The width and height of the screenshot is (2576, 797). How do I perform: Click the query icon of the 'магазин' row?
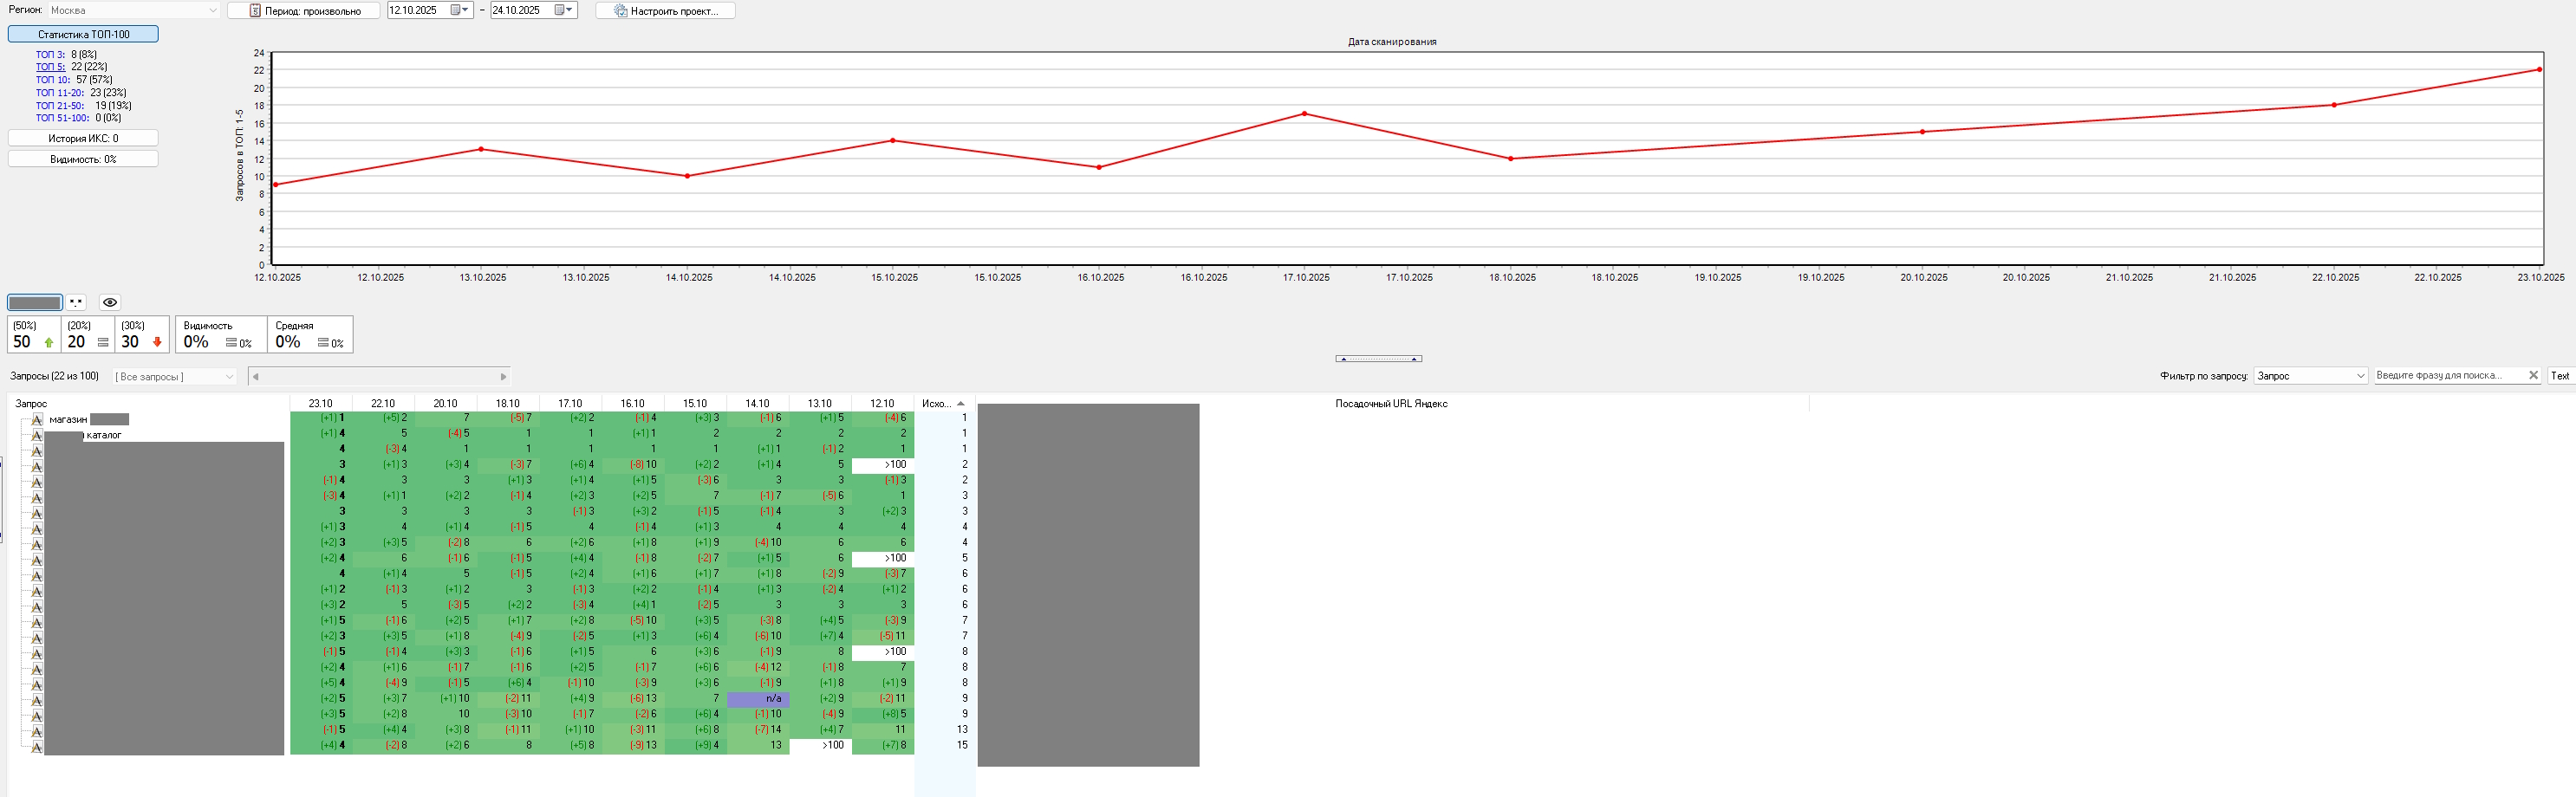coord(37,420)
